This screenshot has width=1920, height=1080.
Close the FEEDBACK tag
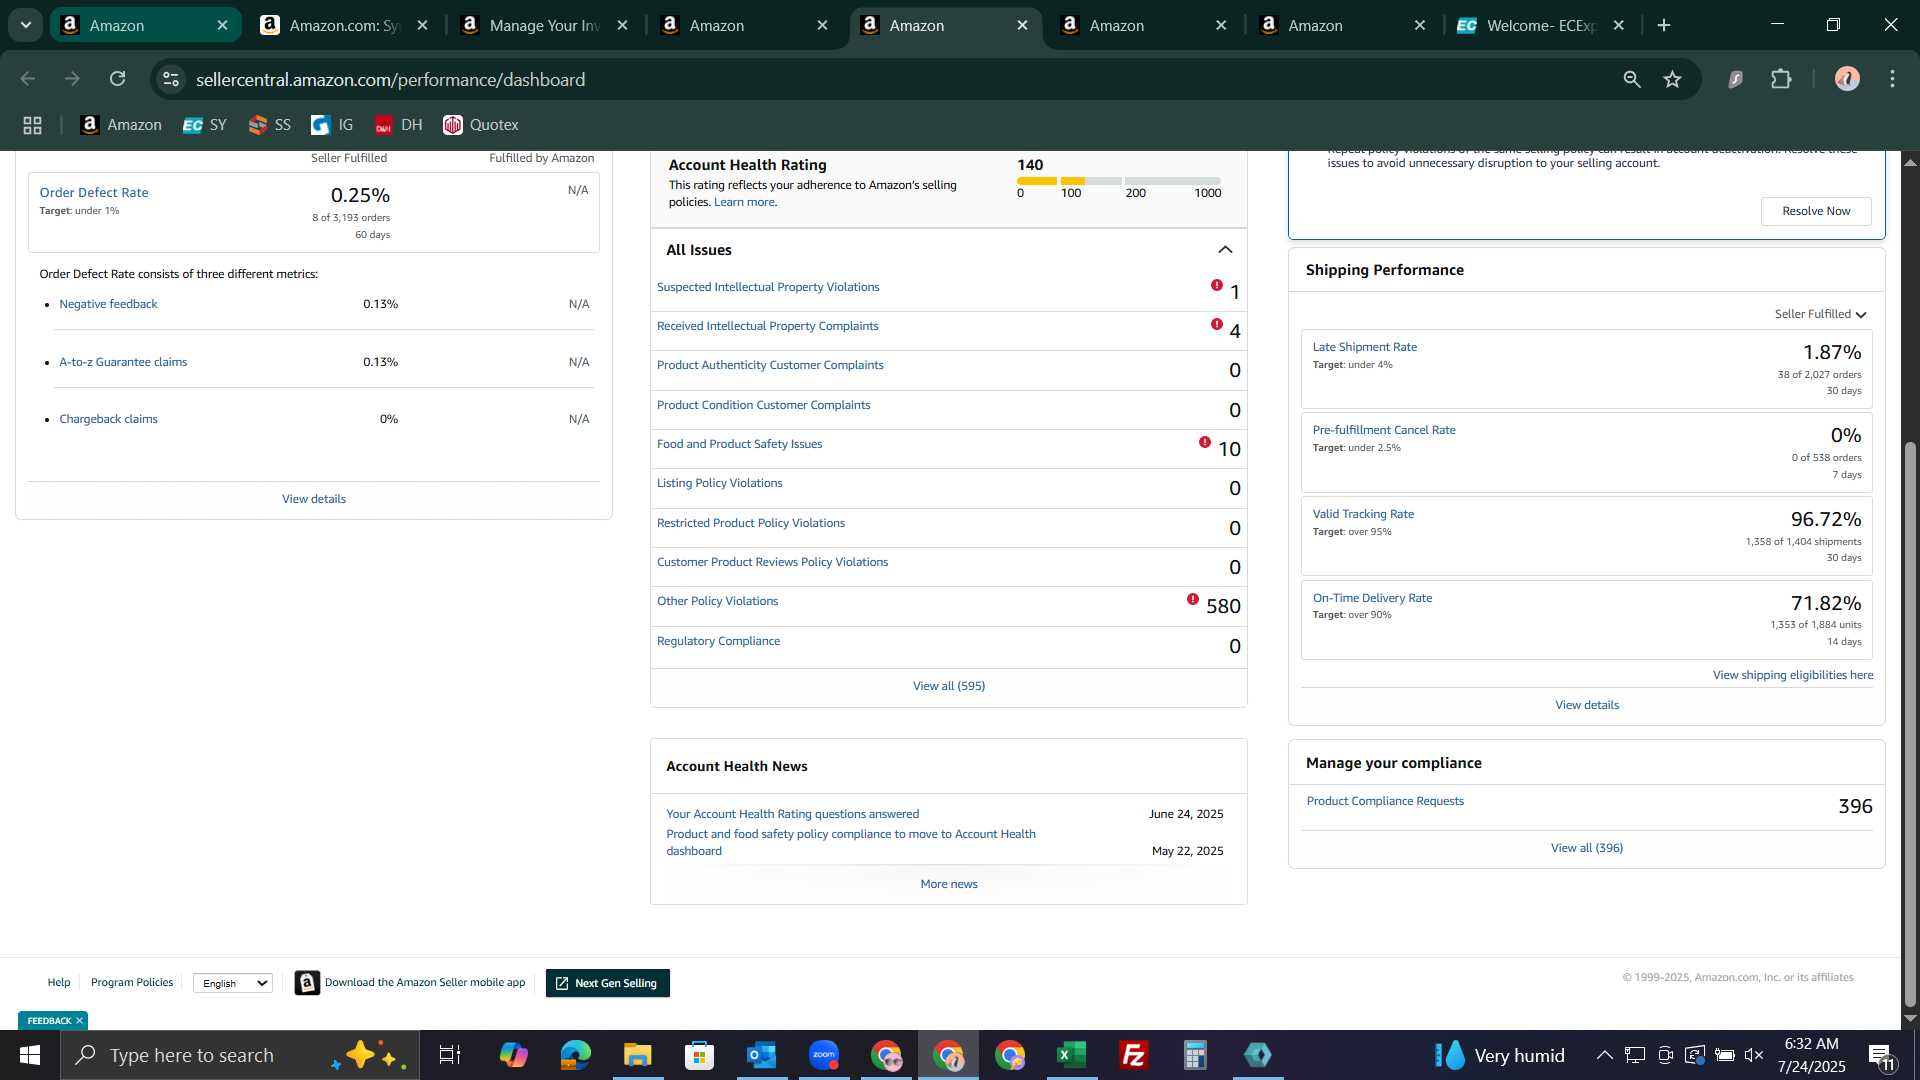click(79, 1021)
